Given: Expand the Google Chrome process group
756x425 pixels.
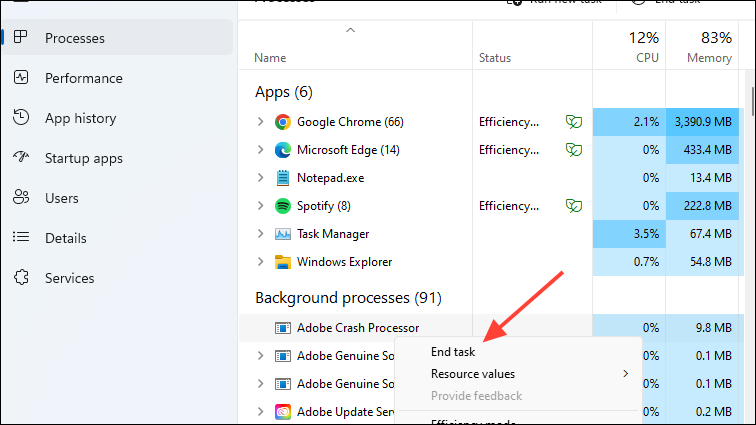Looking at the screenshot, I should (260, 122).
